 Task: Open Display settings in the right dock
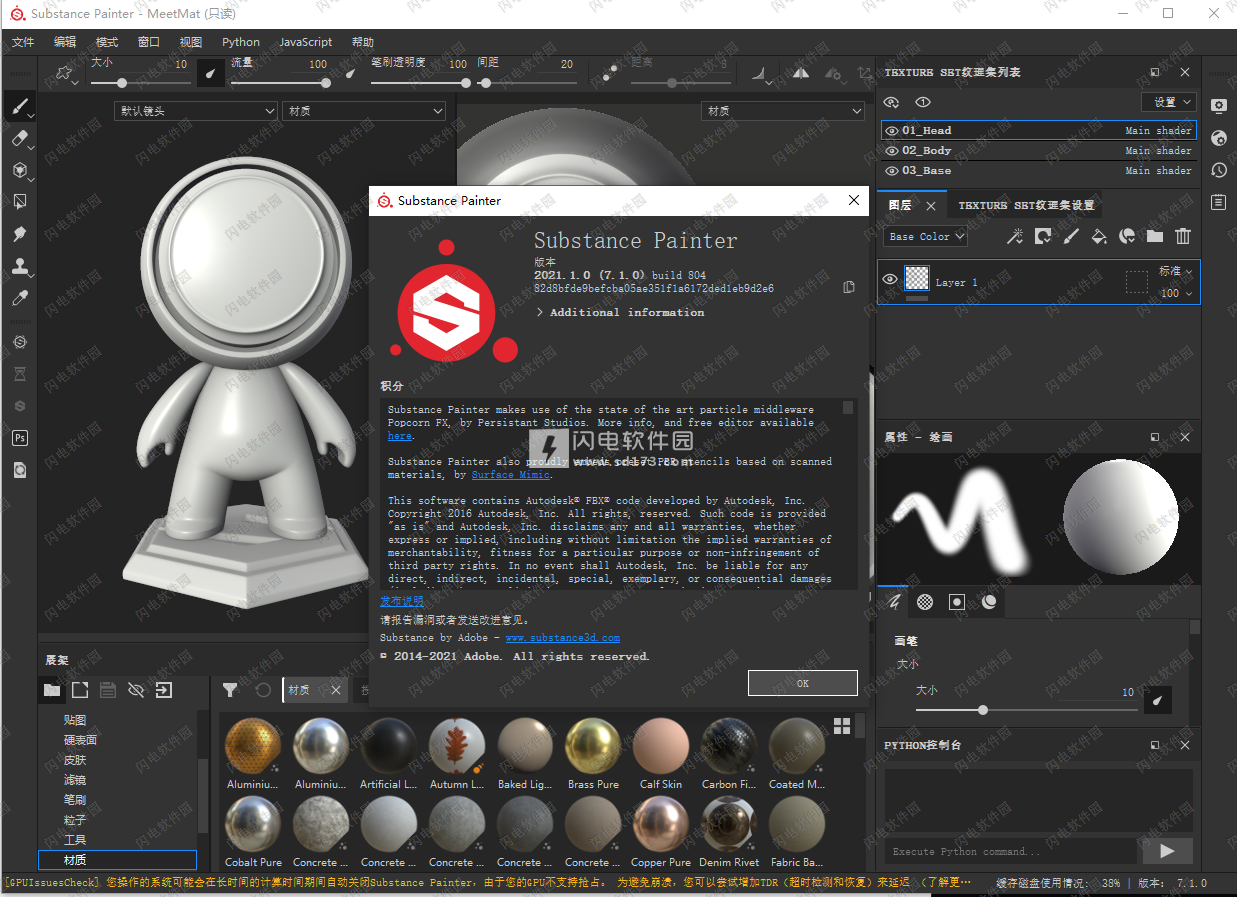(1218, 106)
